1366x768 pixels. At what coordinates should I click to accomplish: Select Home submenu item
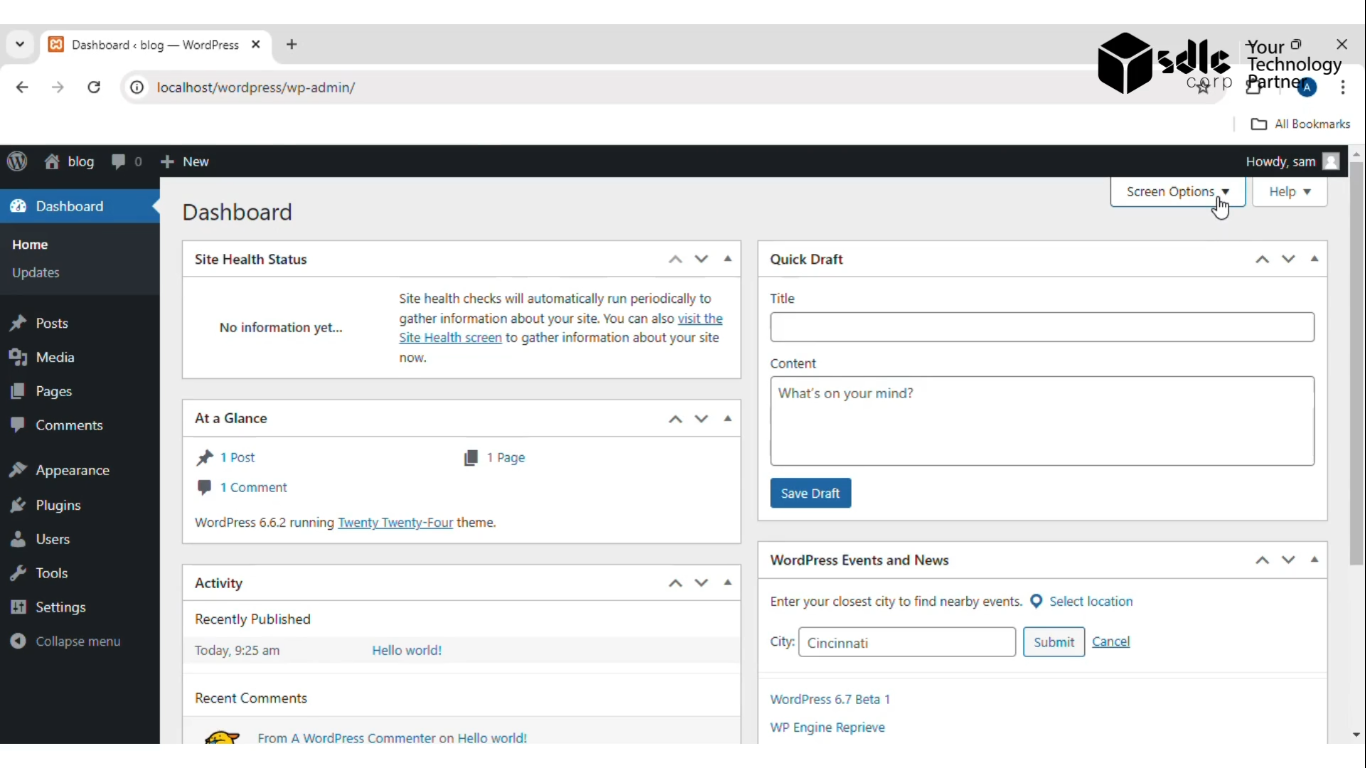click(x=30, y=244)
